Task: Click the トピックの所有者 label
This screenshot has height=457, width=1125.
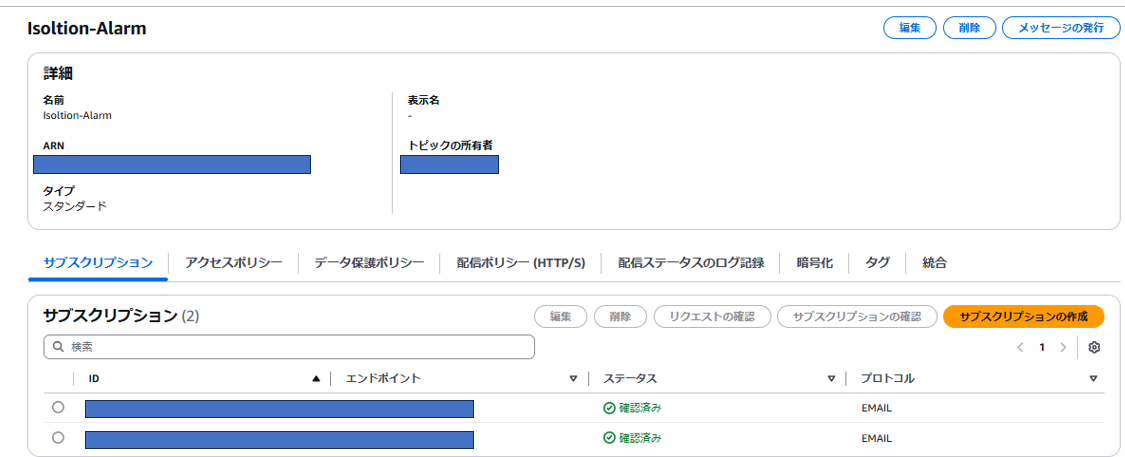Action: [x=450, y=145]
